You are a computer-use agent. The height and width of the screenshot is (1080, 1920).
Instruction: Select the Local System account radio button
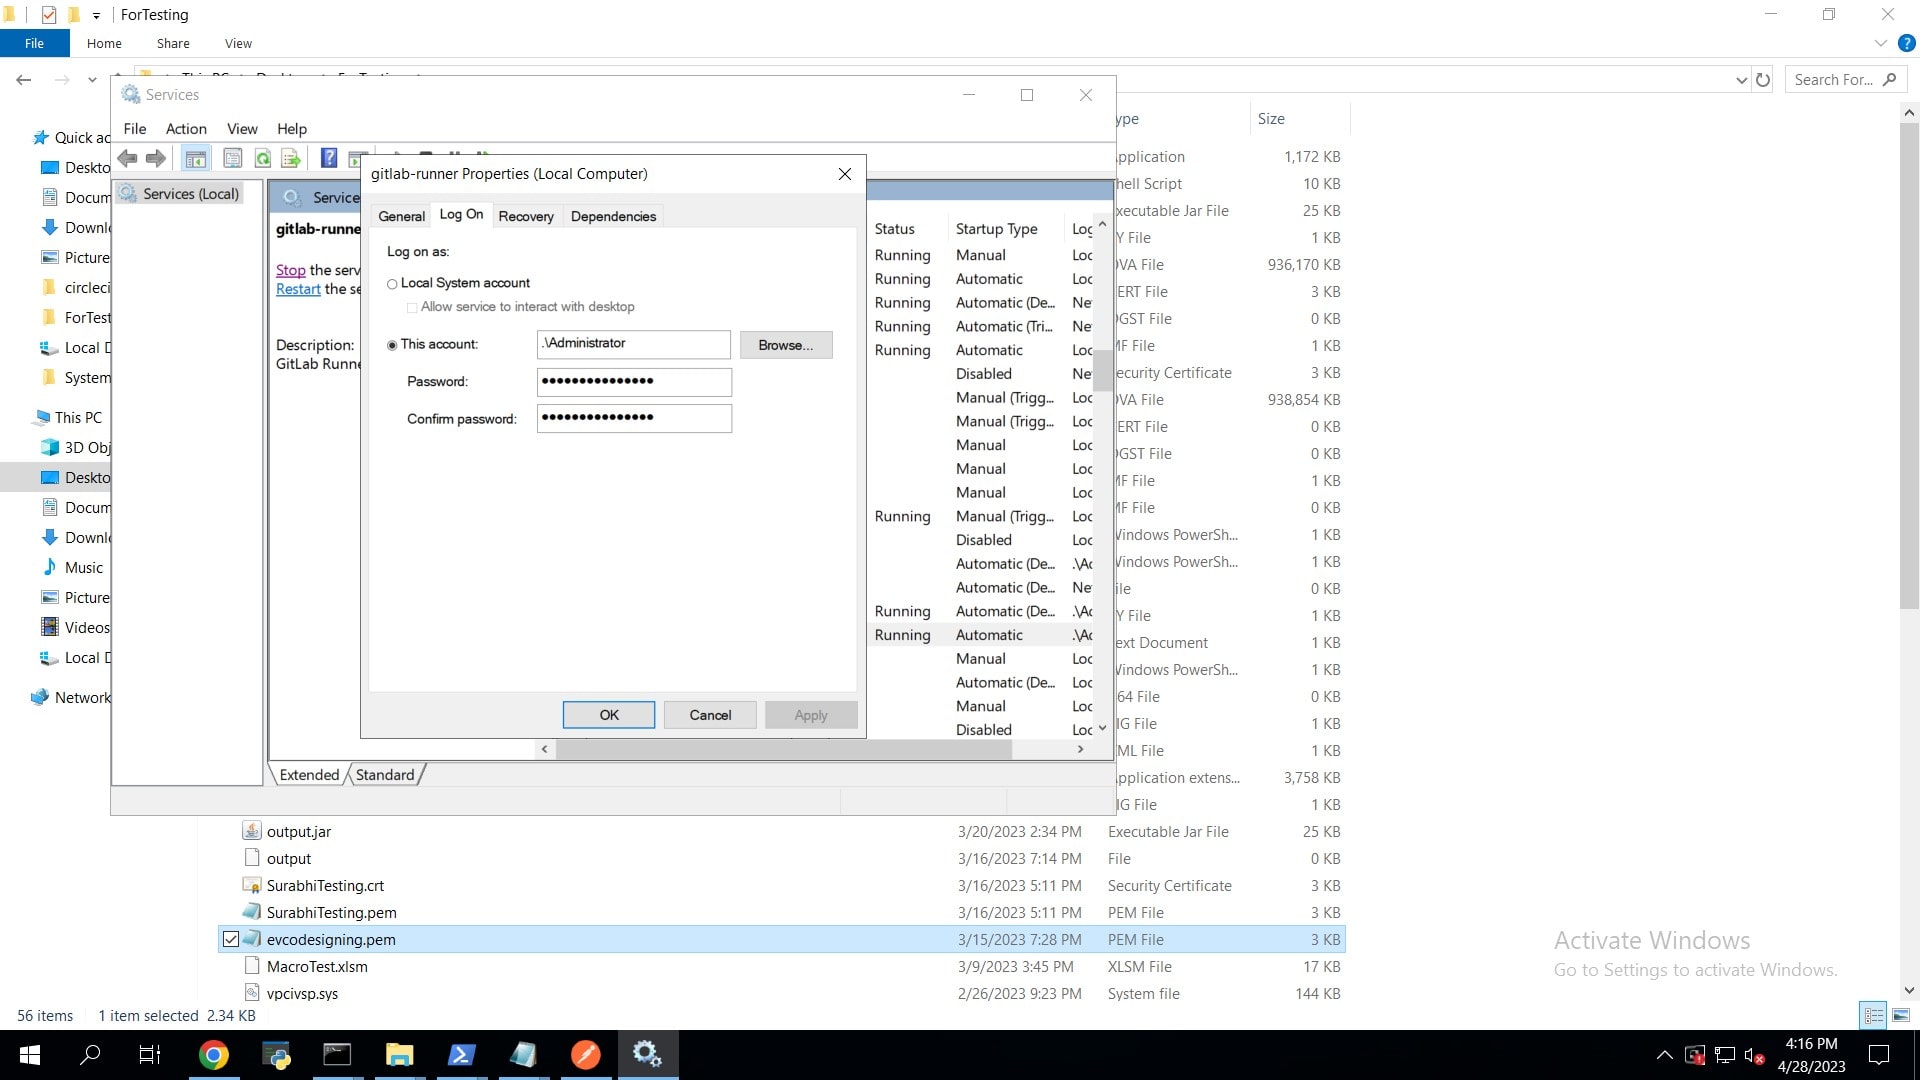(392, 284)
